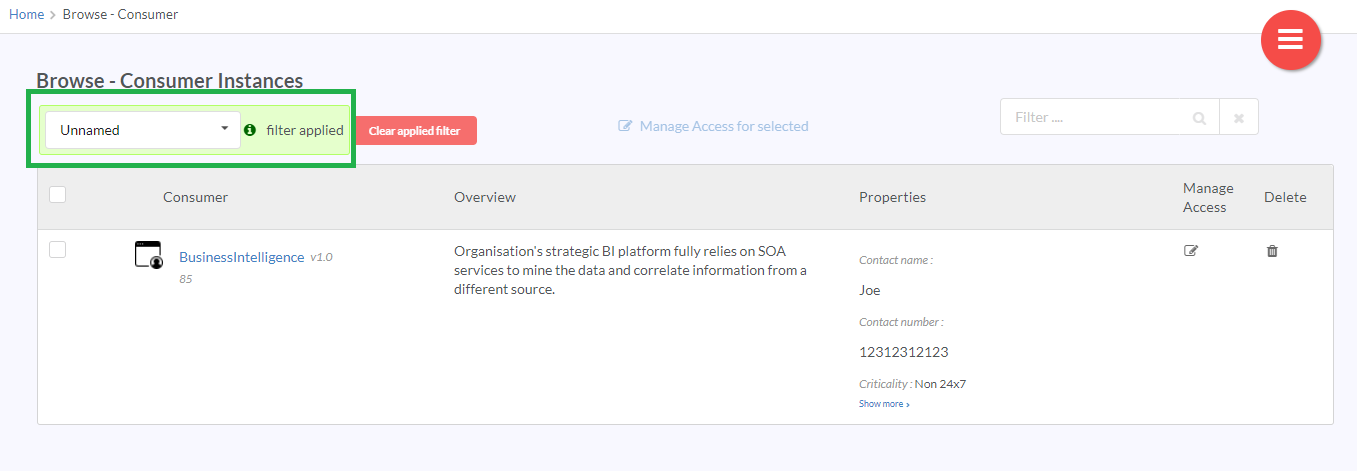Viewport: 1357px width, 471px height.
Task: Click Clear applied filter button
Action: 415,131
